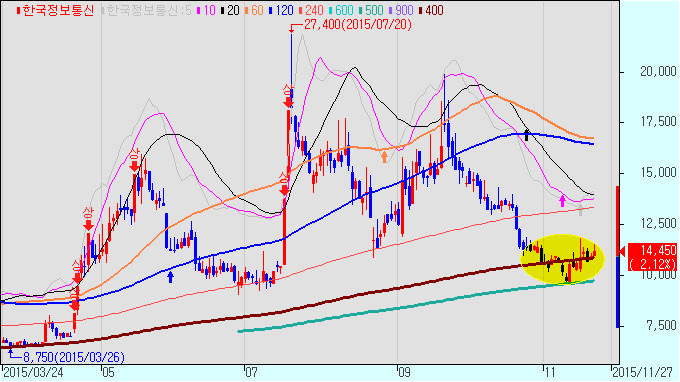Click the 09 month axis label

(x=404, y=372)
